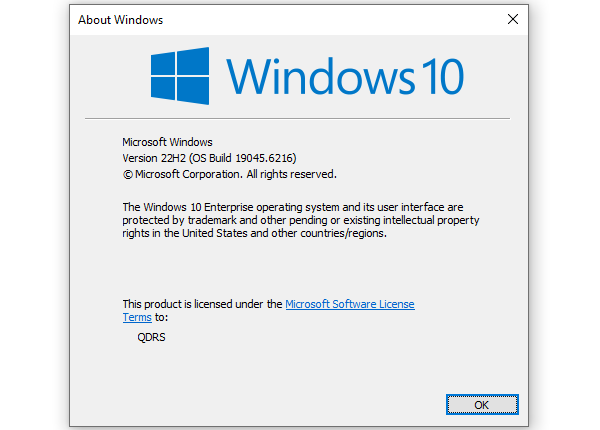Viewport: 600px width, 430px height.
Task: Click the 'Terms' link text
Action: coord(137,317)
